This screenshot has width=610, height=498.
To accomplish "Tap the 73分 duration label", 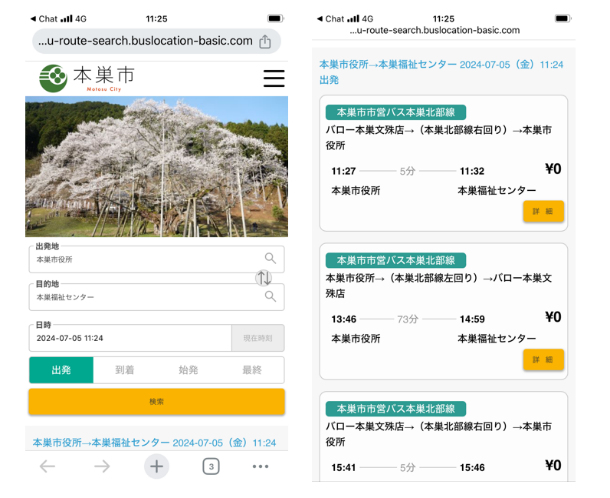I will pos(408,319).
